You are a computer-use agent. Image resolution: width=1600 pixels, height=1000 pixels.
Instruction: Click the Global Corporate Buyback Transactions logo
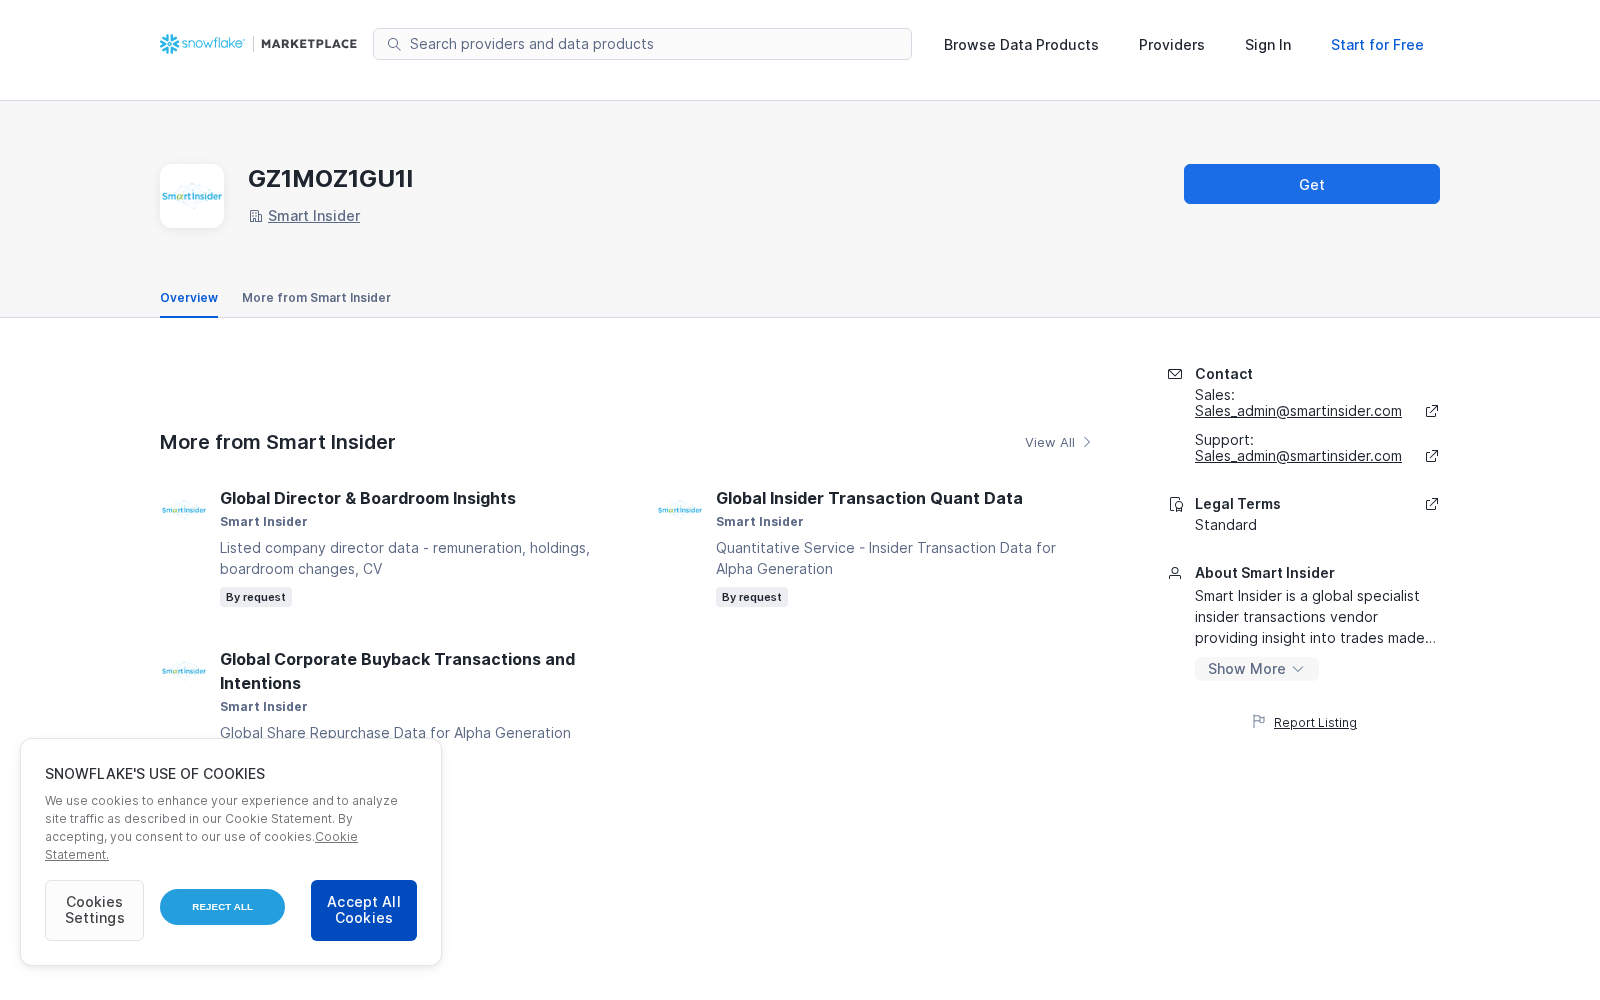[184, 671]
